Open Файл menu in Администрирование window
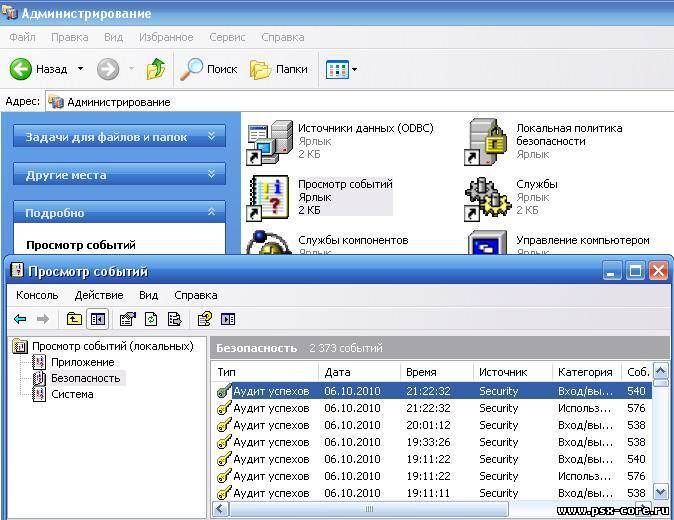Viewport: 674px width, 520px height. [22, 37]
